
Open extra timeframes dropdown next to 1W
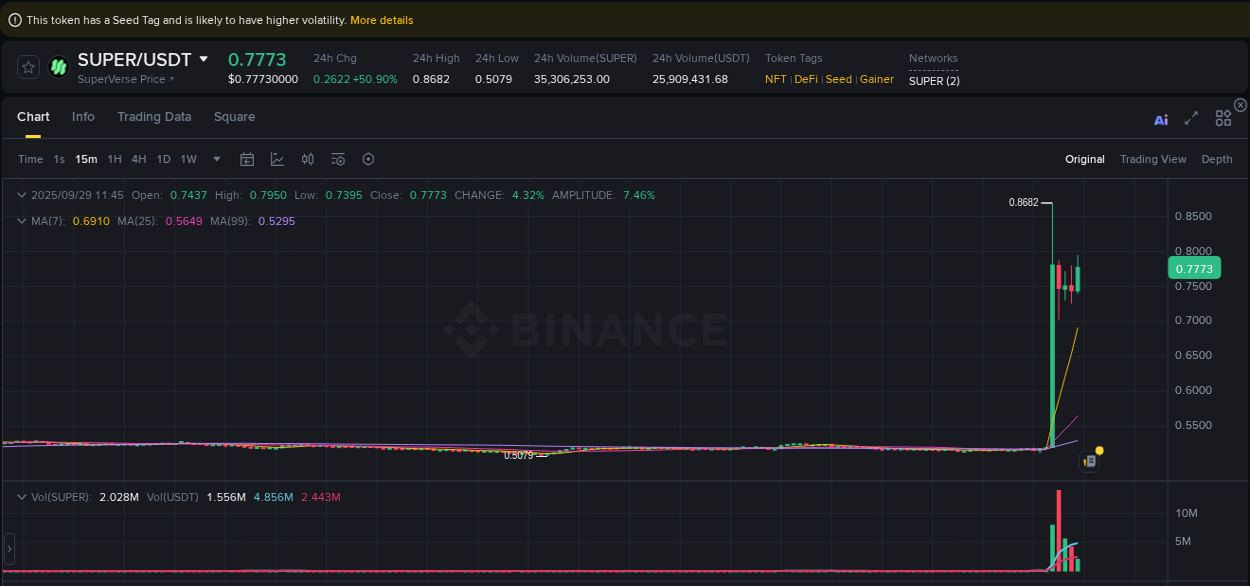pos(216,159)
